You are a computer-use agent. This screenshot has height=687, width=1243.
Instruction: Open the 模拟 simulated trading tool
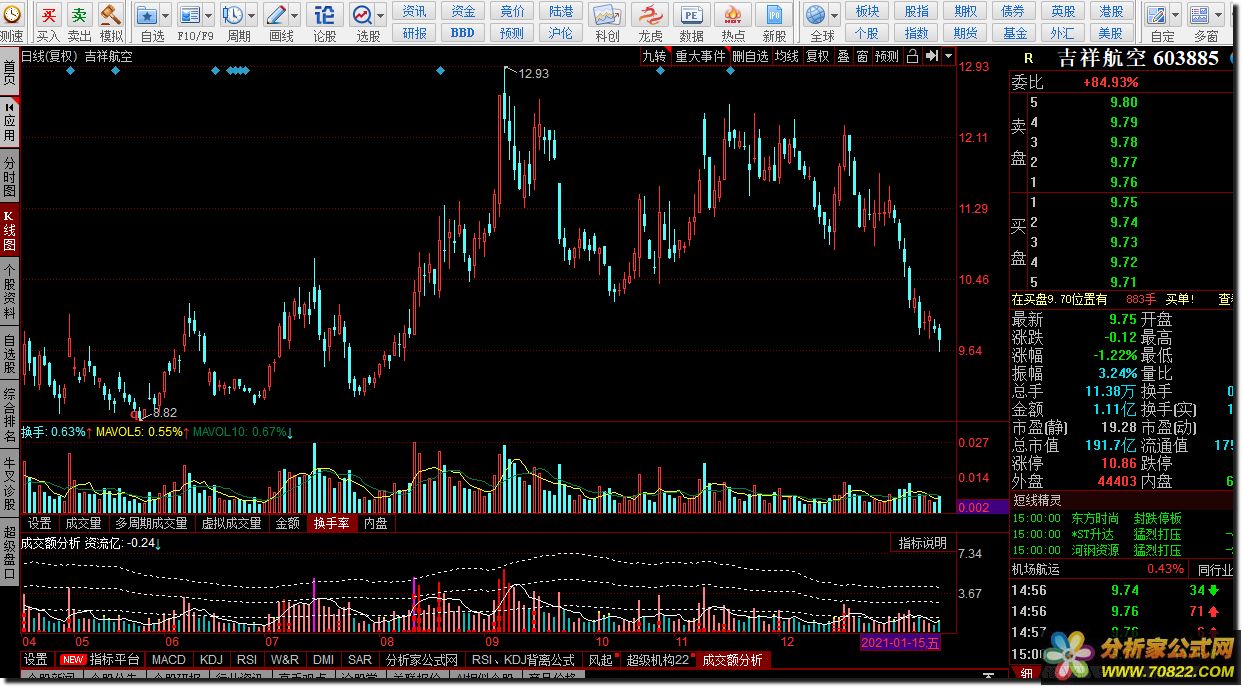click(111, 15)
